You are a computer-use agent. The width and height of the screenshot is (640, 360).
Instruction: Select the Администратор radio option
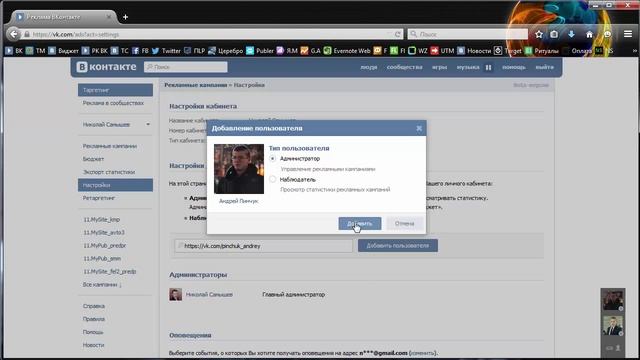tap(273, 158)
